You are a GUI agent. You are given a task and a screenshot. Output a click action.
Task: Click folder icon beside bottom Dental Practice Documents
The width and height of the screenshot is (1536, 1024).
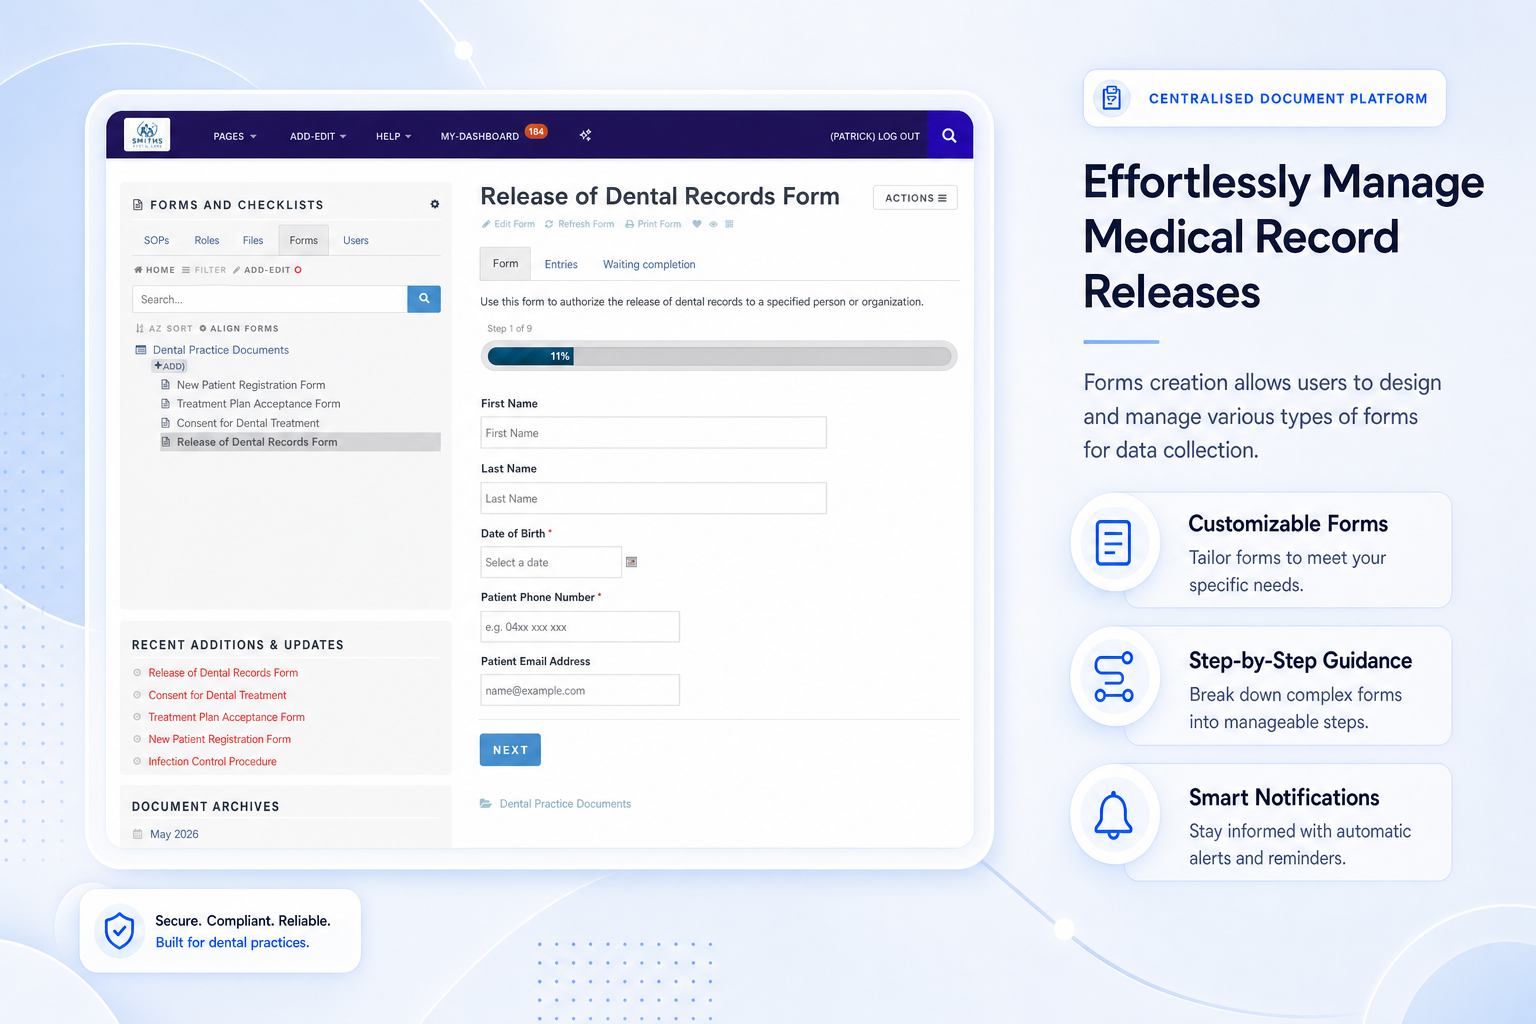(x=486, y=804)
